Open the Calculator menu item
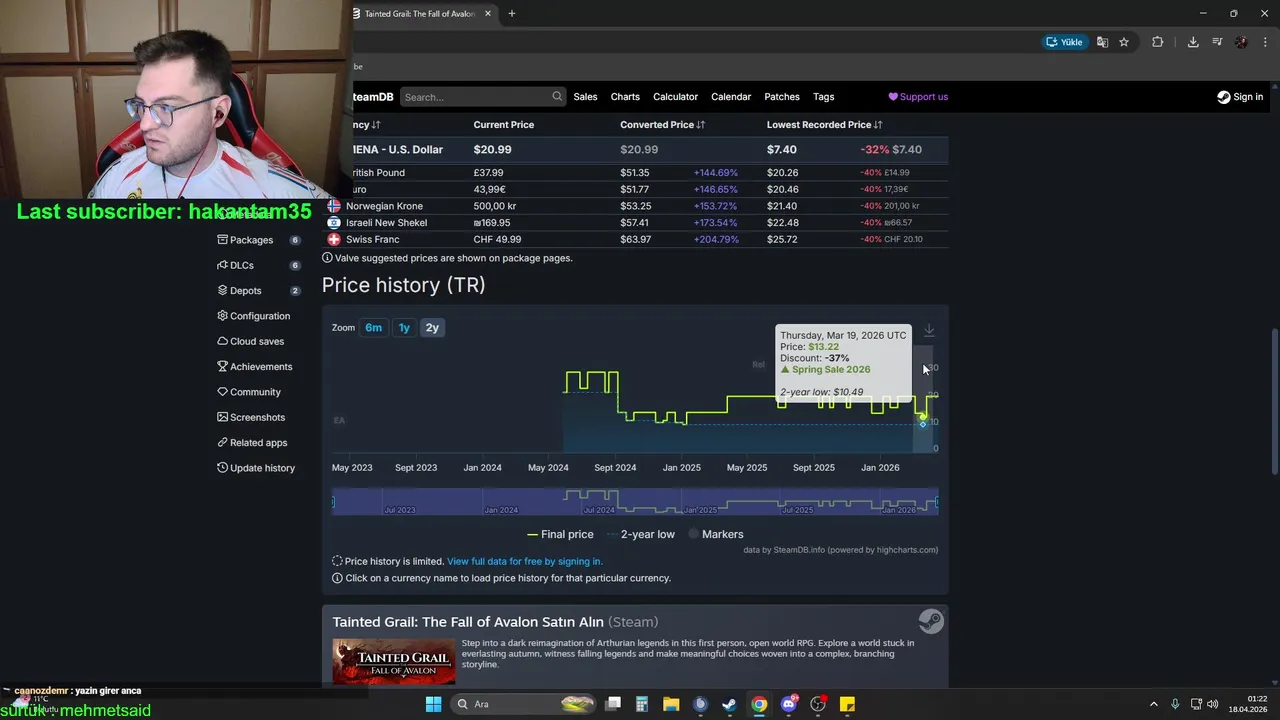 [x=675, y=97]
